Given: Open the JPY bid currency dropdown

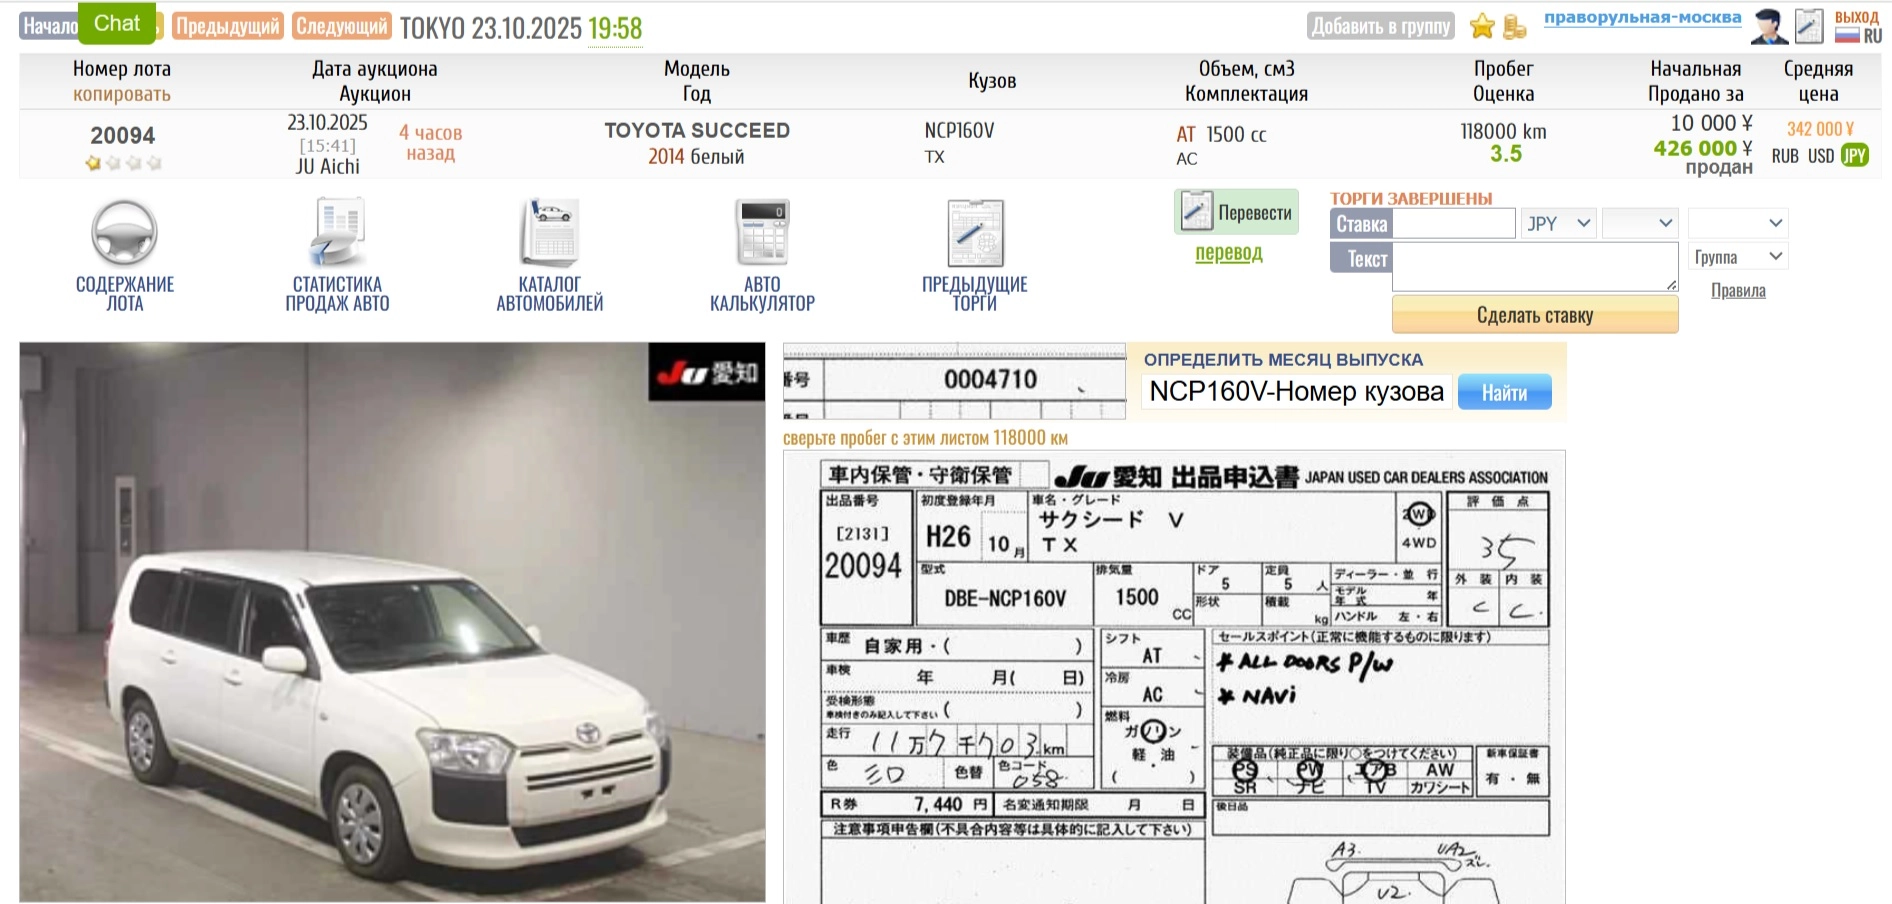Looking at the screenshot, I should (x=1558, y=224).
